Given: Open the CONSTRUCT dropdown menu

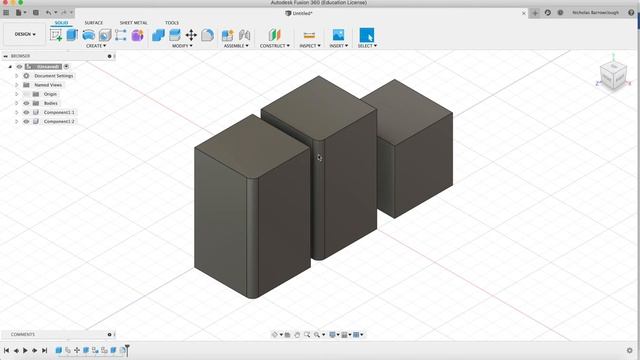Looking at the screenshot, I should click(x=275, y=46).
